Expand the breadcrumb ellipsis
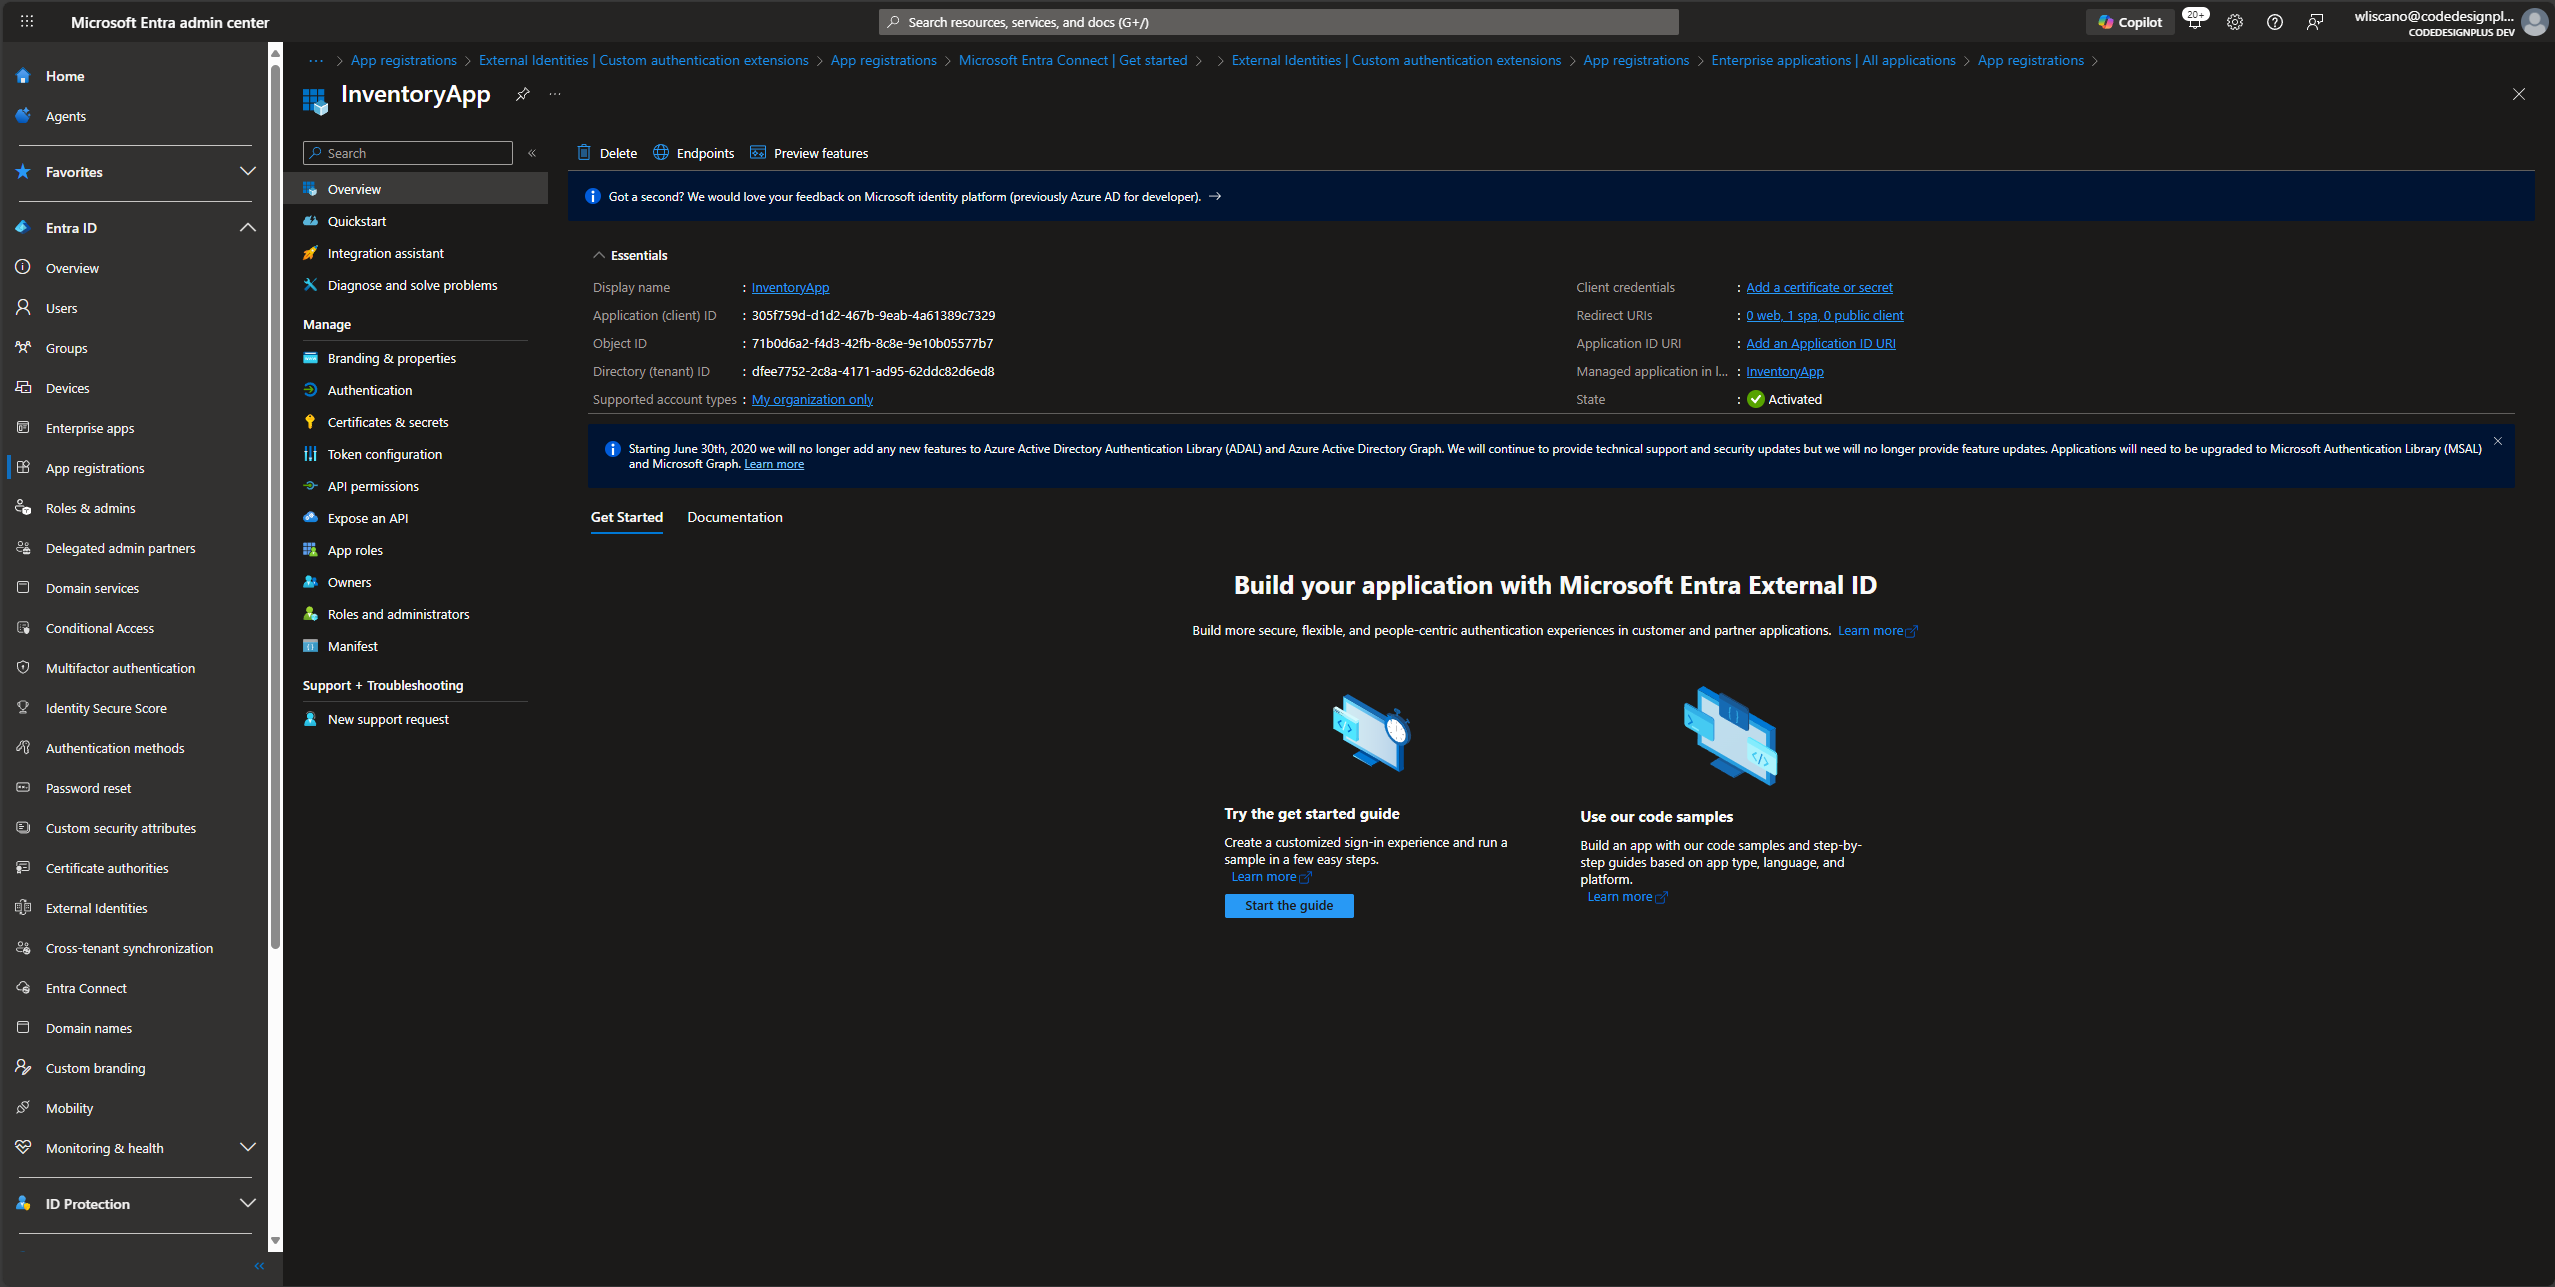Screen dimensions: 2555x1287 (316, 60)
